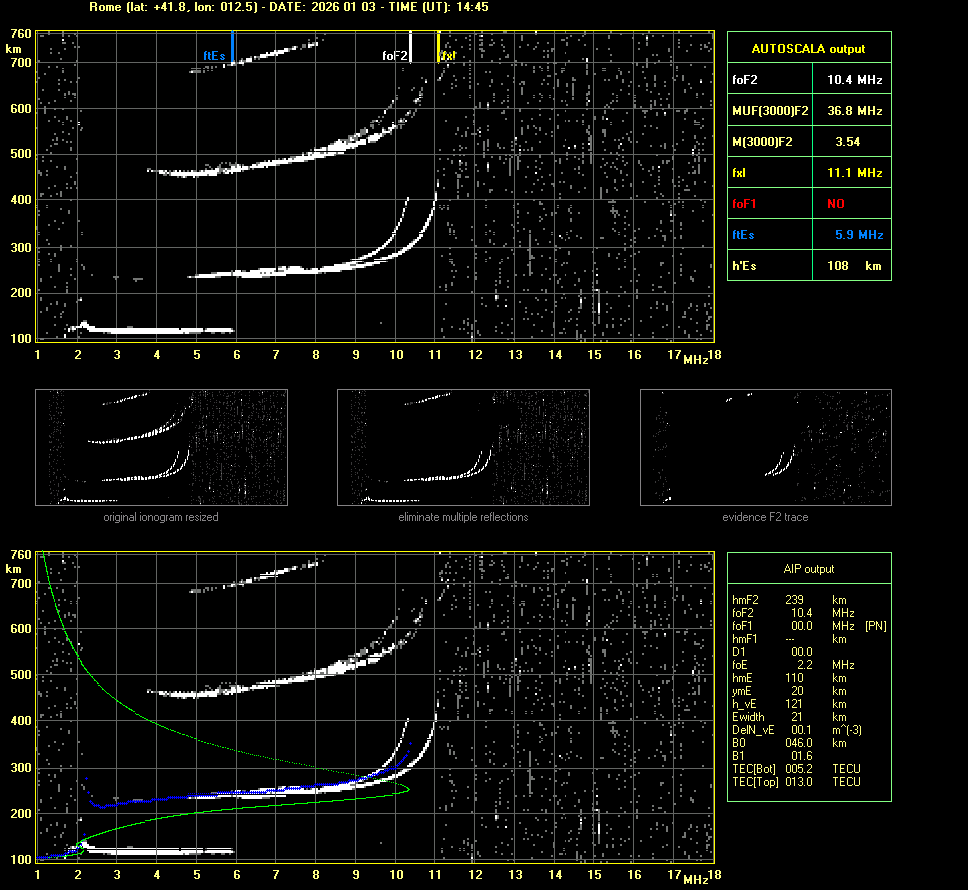Click the MUF(3000)F2 36.8 MHz value
The height and width of the screenshot is (890, 968).
[853, 110]
